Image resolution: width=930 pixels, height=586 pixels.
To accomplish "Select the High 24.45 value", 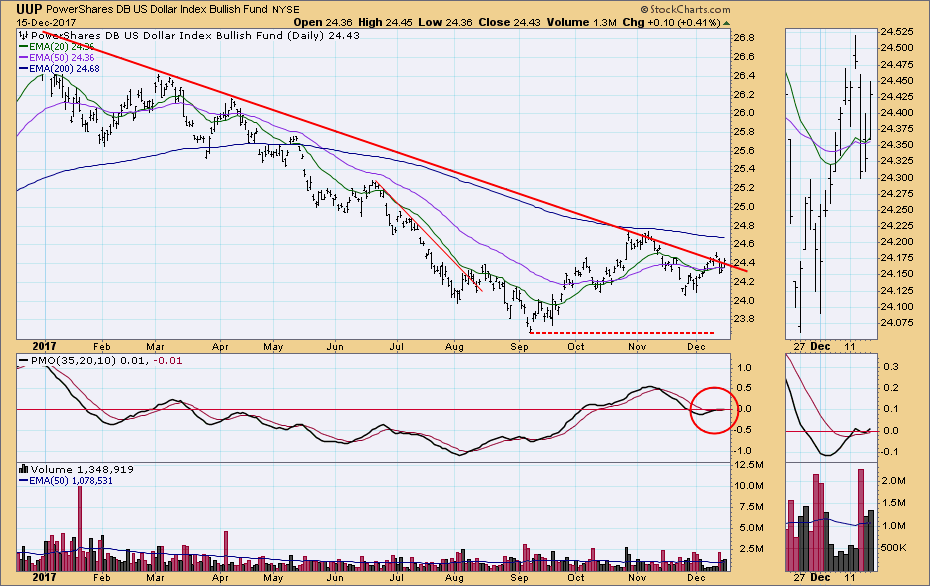I will [386, 22].
